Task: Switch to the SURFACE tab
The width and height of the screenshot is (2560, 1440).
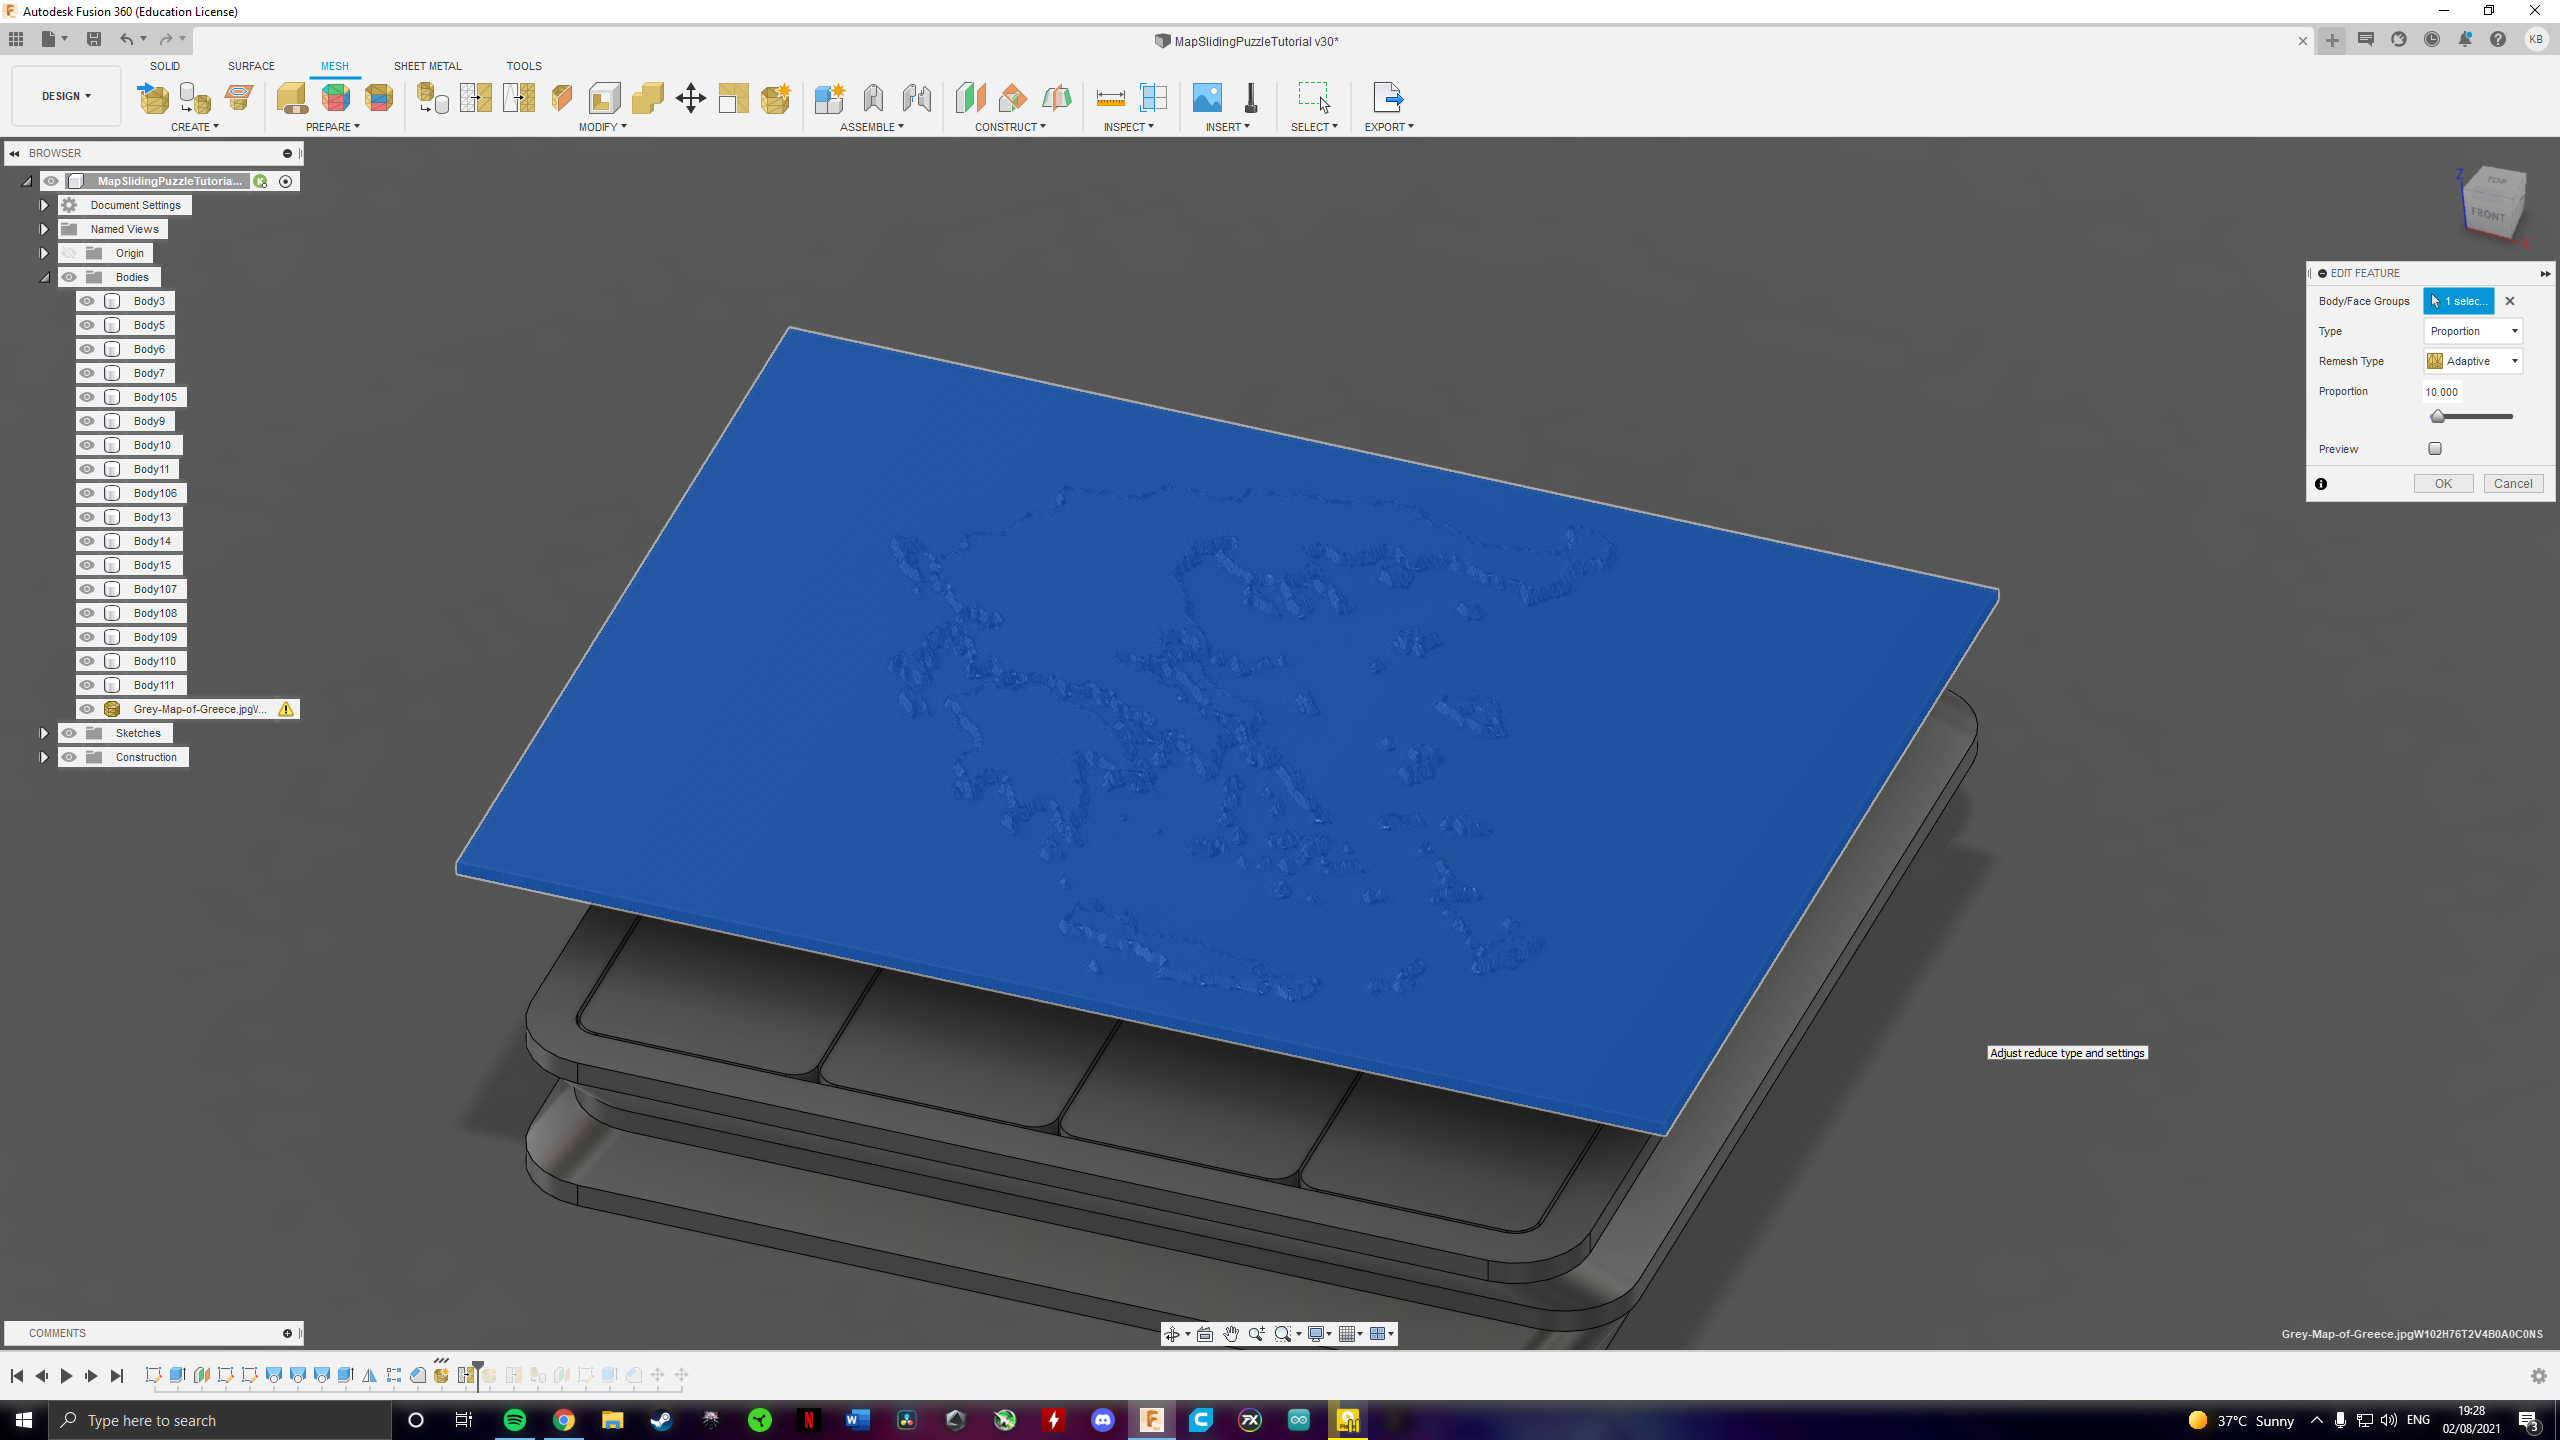Action: [251, 66]
